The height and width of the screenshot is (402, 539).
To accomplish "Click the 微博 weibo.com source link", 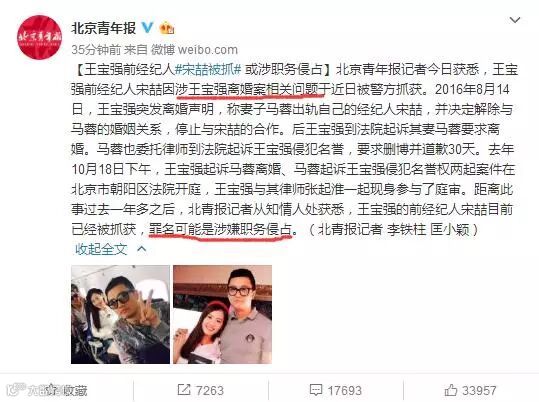I will pos(194,50).
